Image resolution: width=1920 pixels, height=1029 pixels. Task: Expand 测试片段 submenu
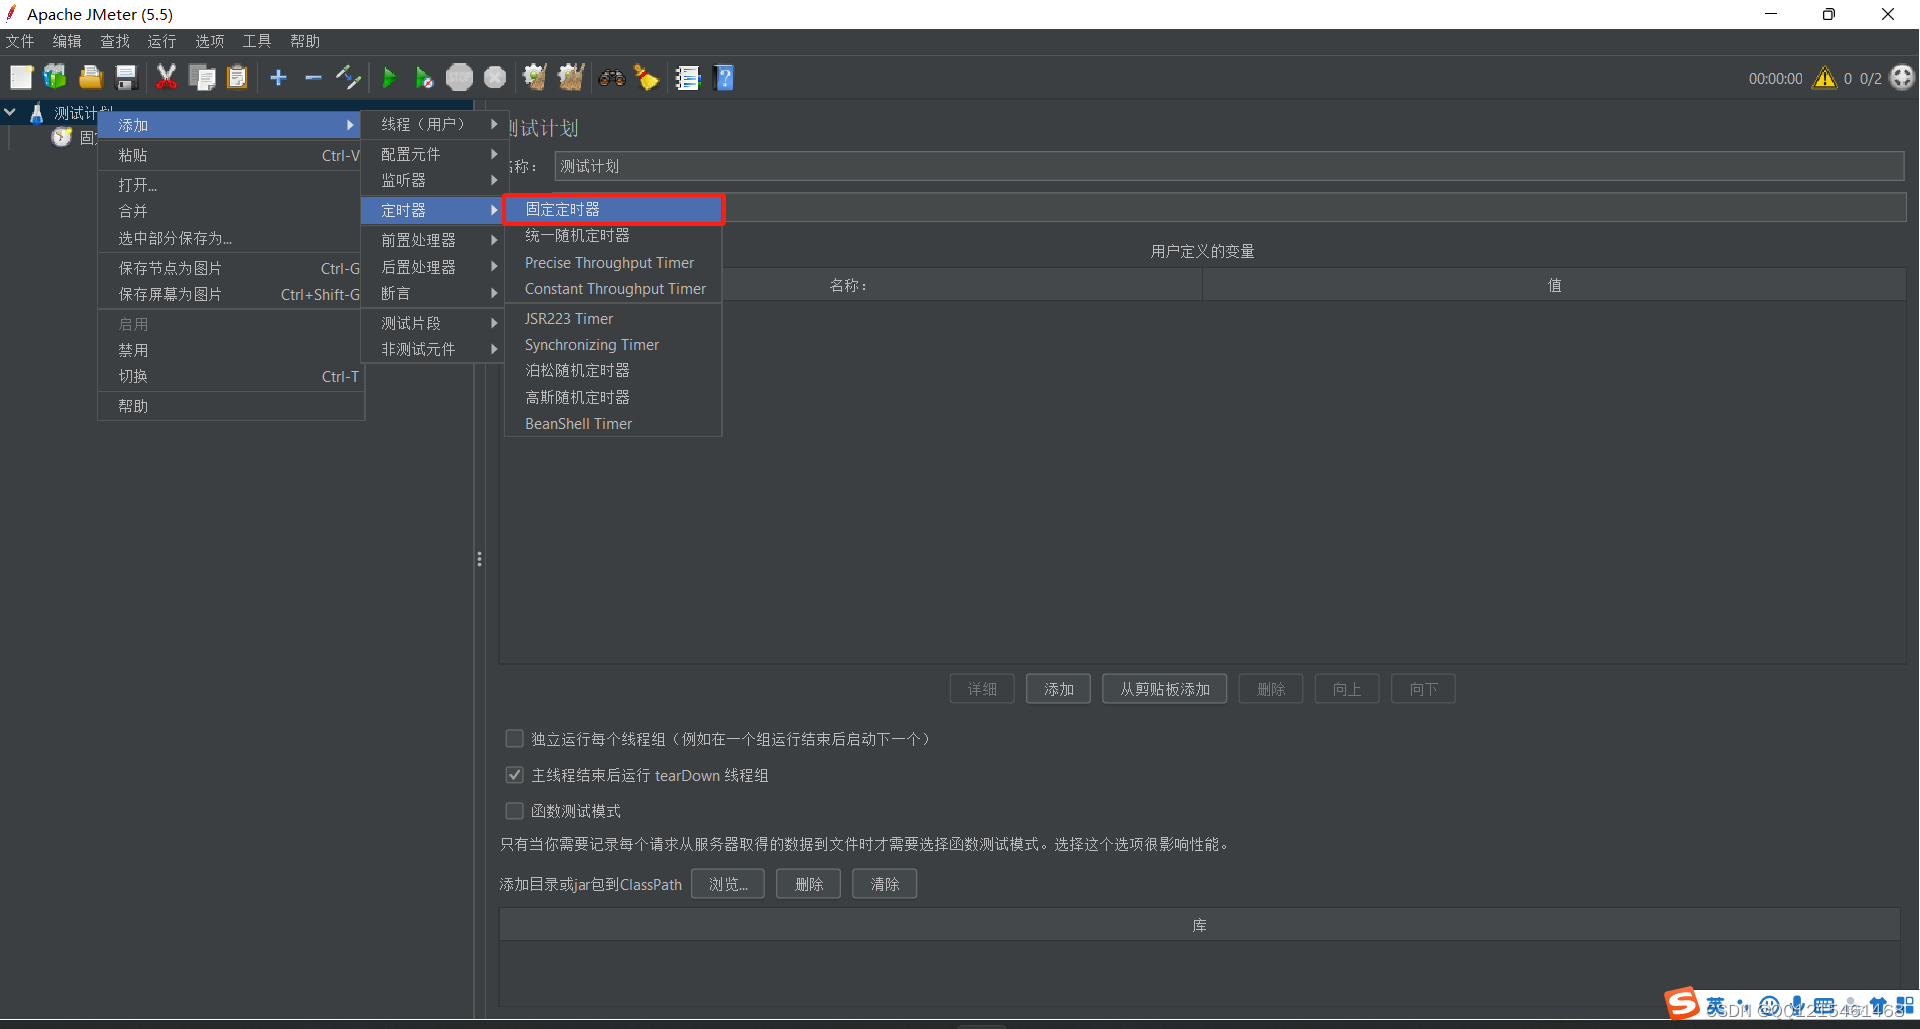click(x=434, y=323)
